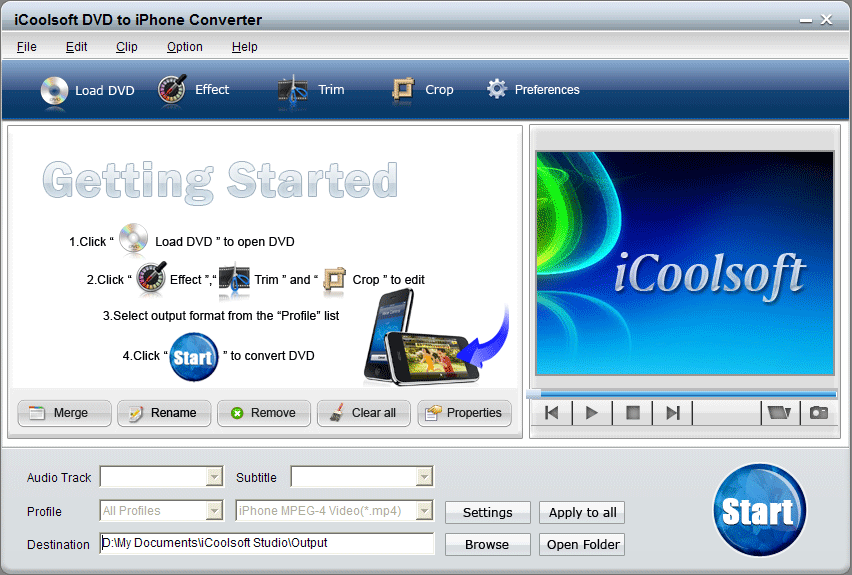Viewport: 852px width, 575px height.
Task: Stop the preview playback
Action: 632,413
